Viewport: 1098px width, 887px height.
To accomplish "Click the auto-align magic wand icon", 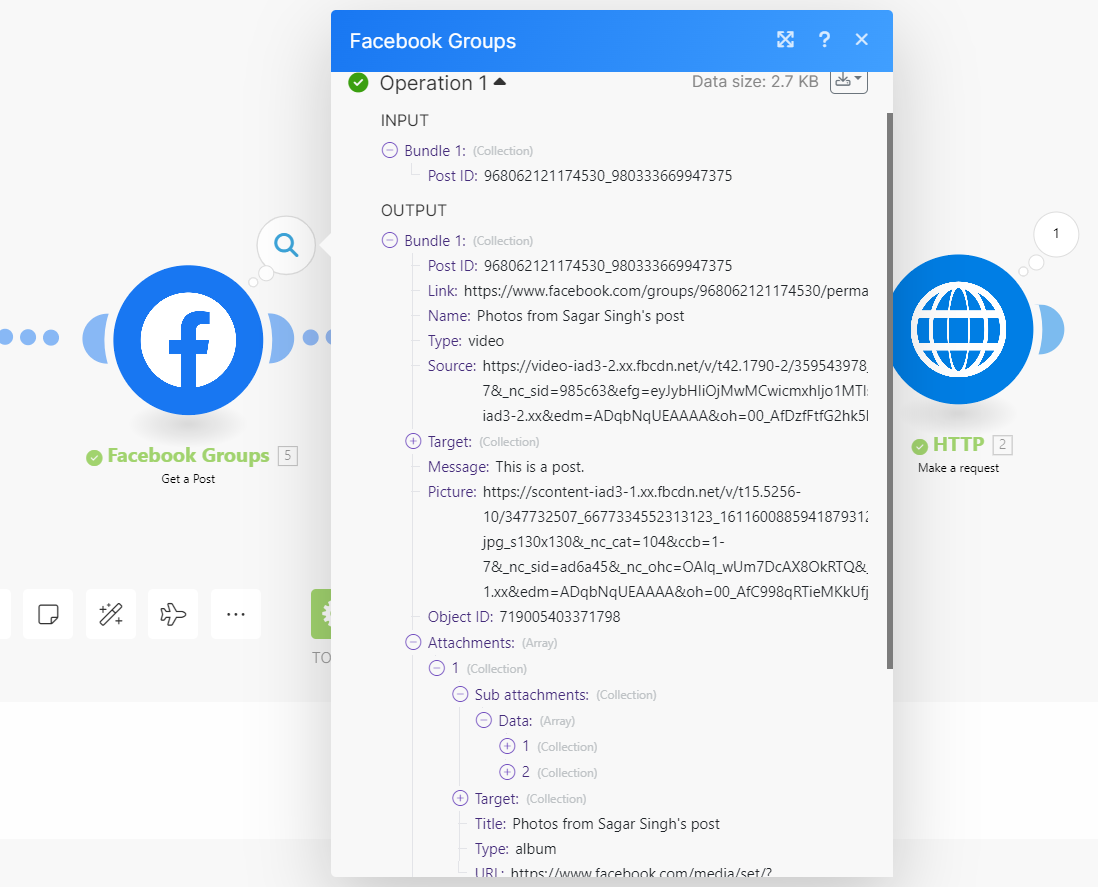I will (x=111, y=614).
